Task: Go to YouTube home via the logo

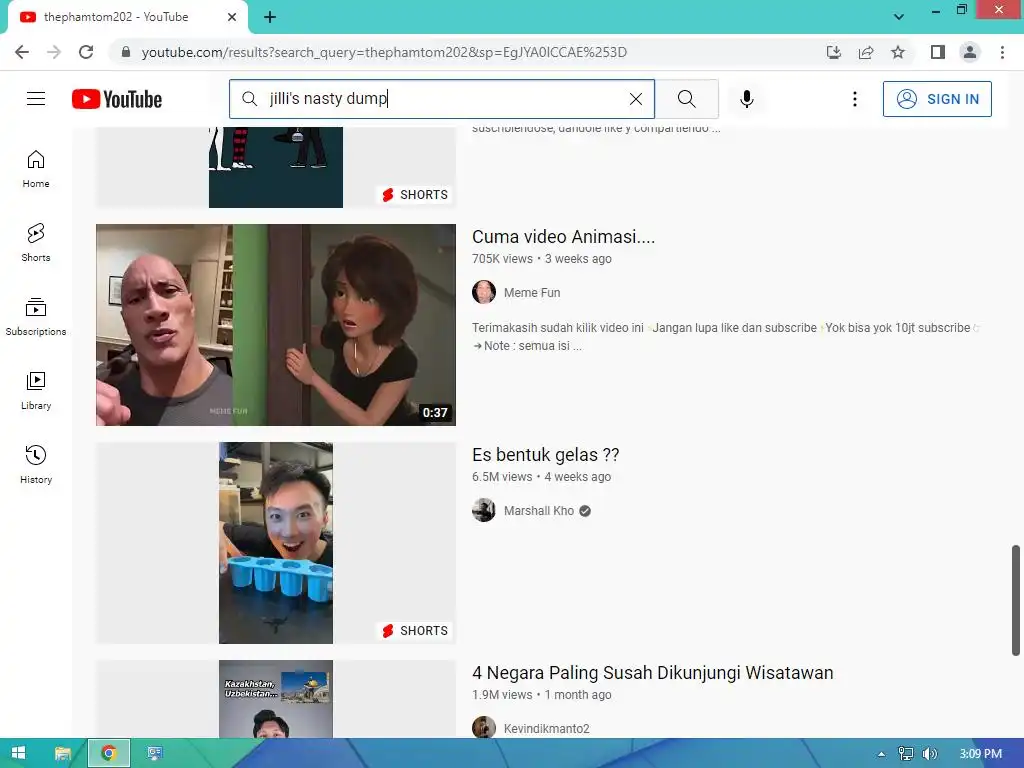Action: click(117, 99)
